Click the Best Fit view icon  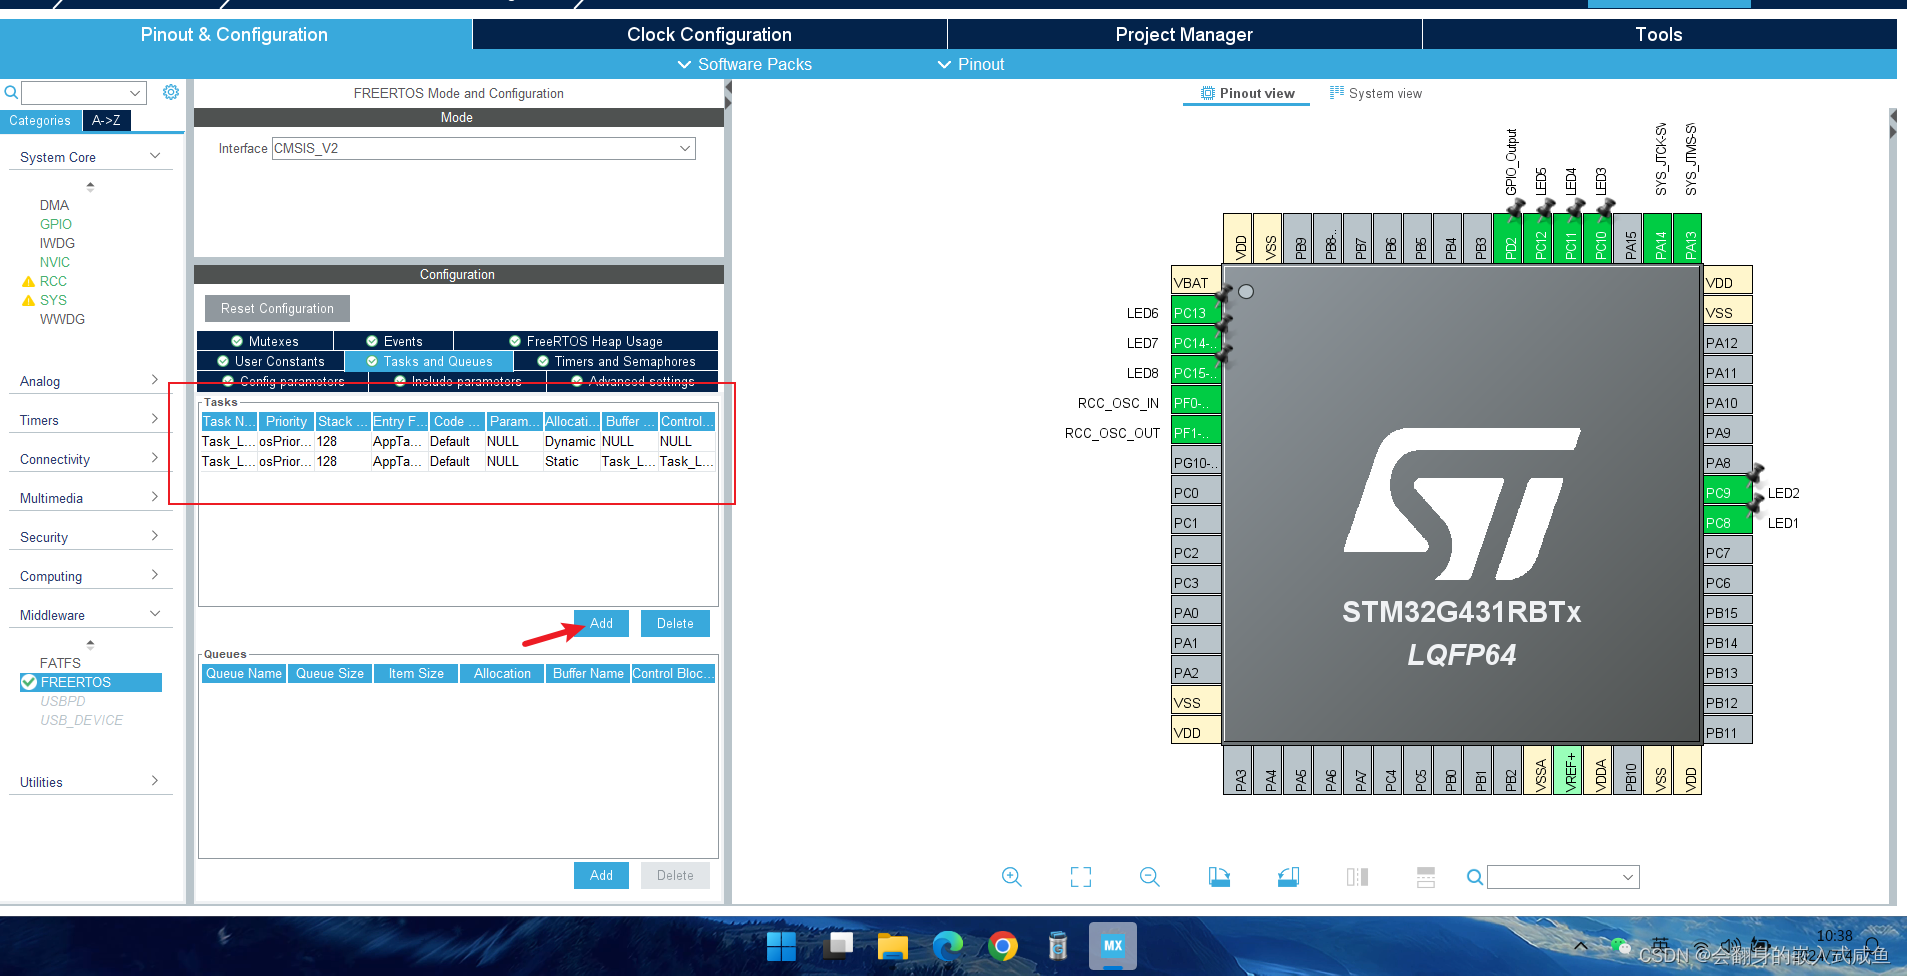click(x=1080, y=877)
